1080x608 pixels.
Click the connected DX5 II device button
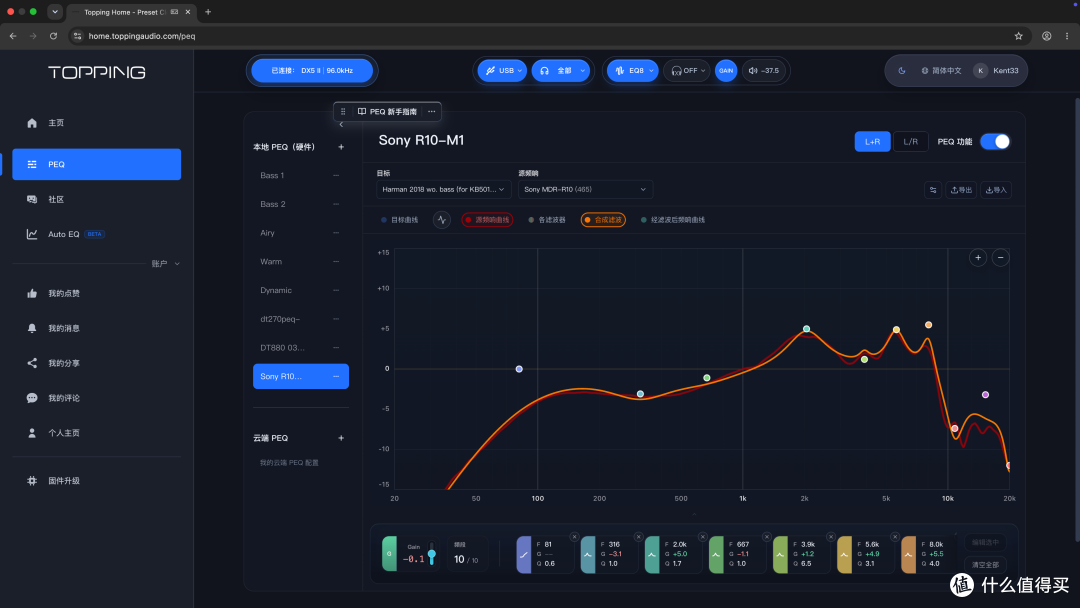coord(312,70)
